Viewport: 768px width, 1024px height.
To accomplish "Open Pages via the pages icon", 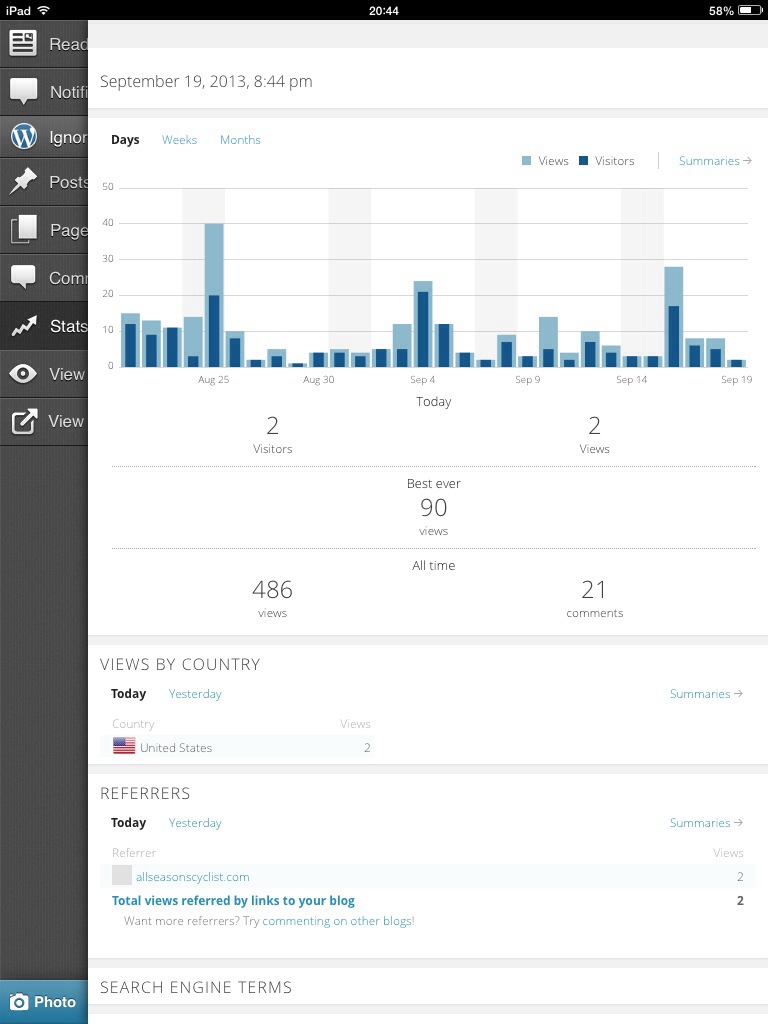I will tap(23, 230).
